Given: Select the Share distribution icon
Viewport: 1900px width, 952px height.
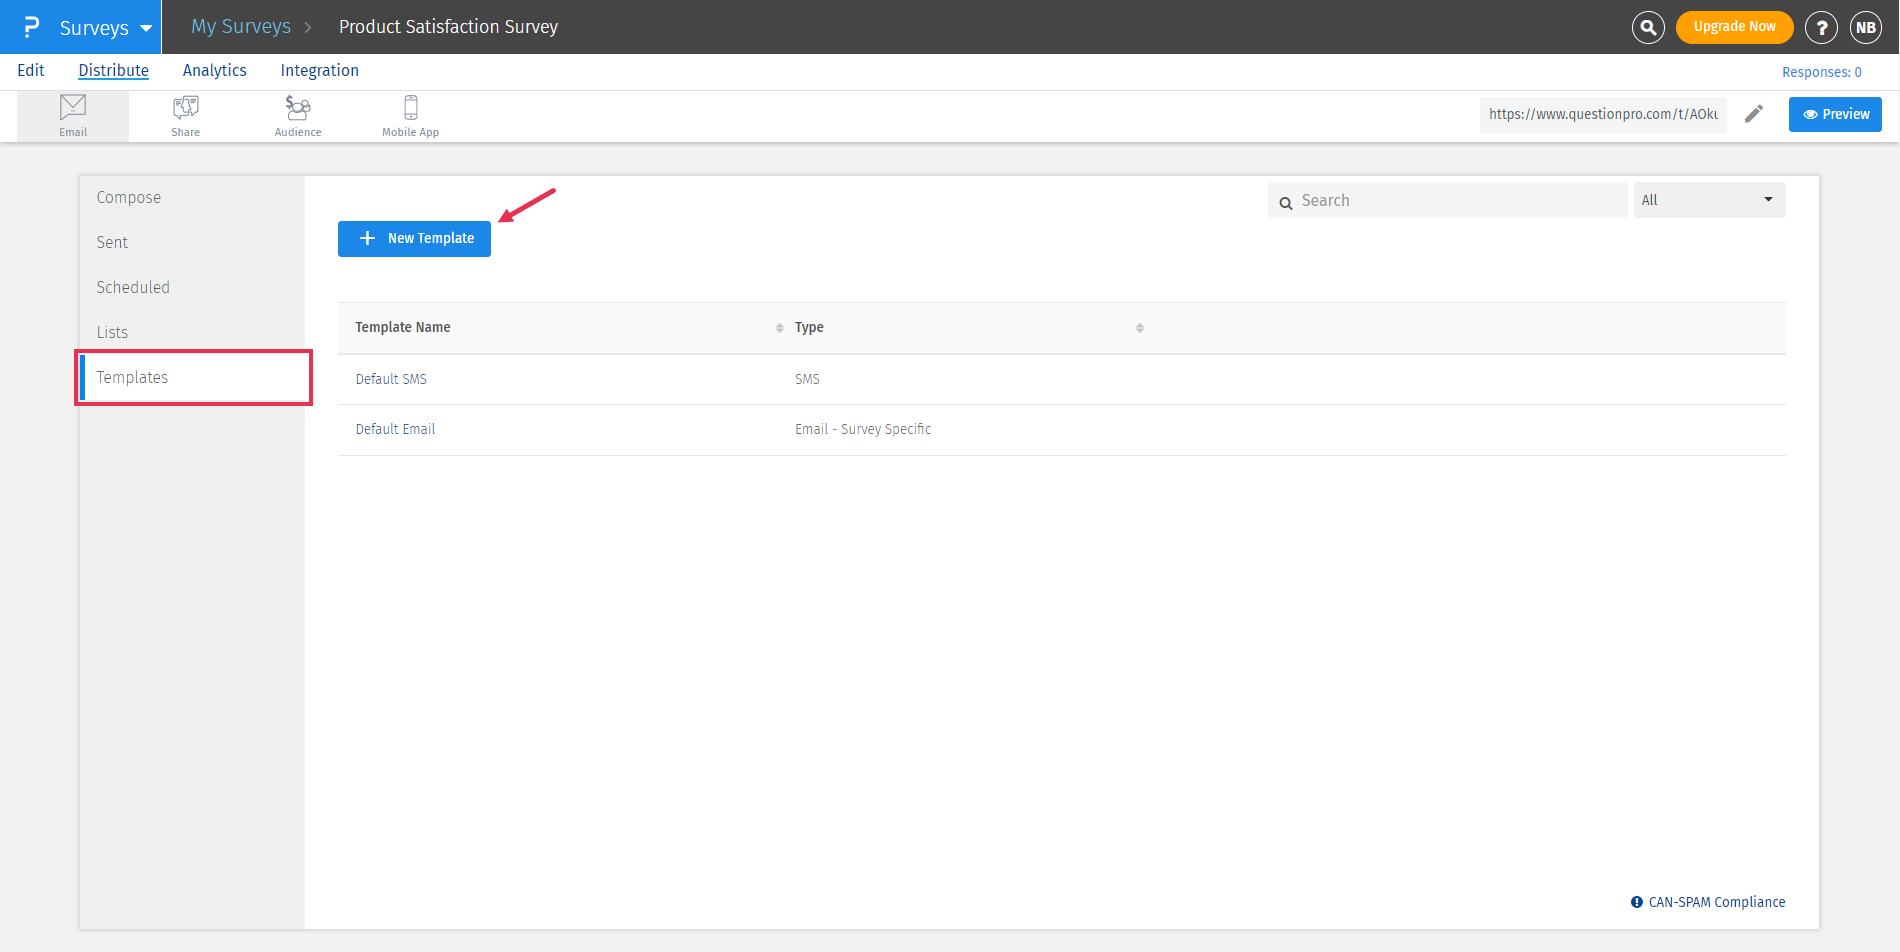Looking at the screenshot, I should 186,116.
